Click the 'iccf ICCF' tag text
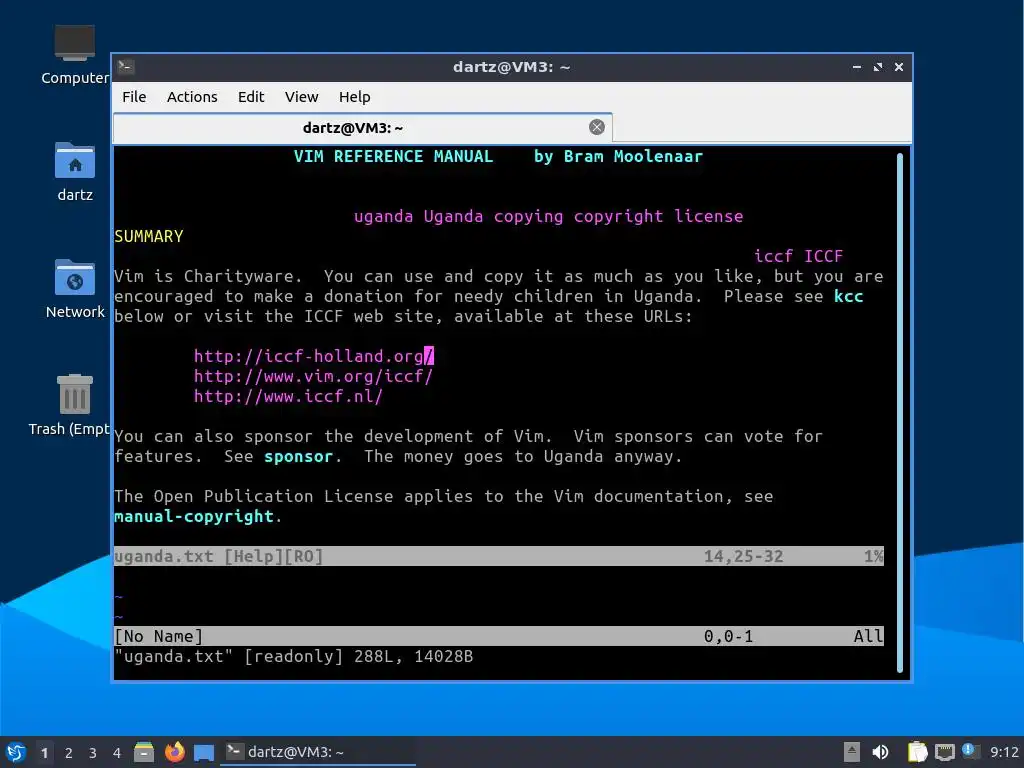 (798, 256)
